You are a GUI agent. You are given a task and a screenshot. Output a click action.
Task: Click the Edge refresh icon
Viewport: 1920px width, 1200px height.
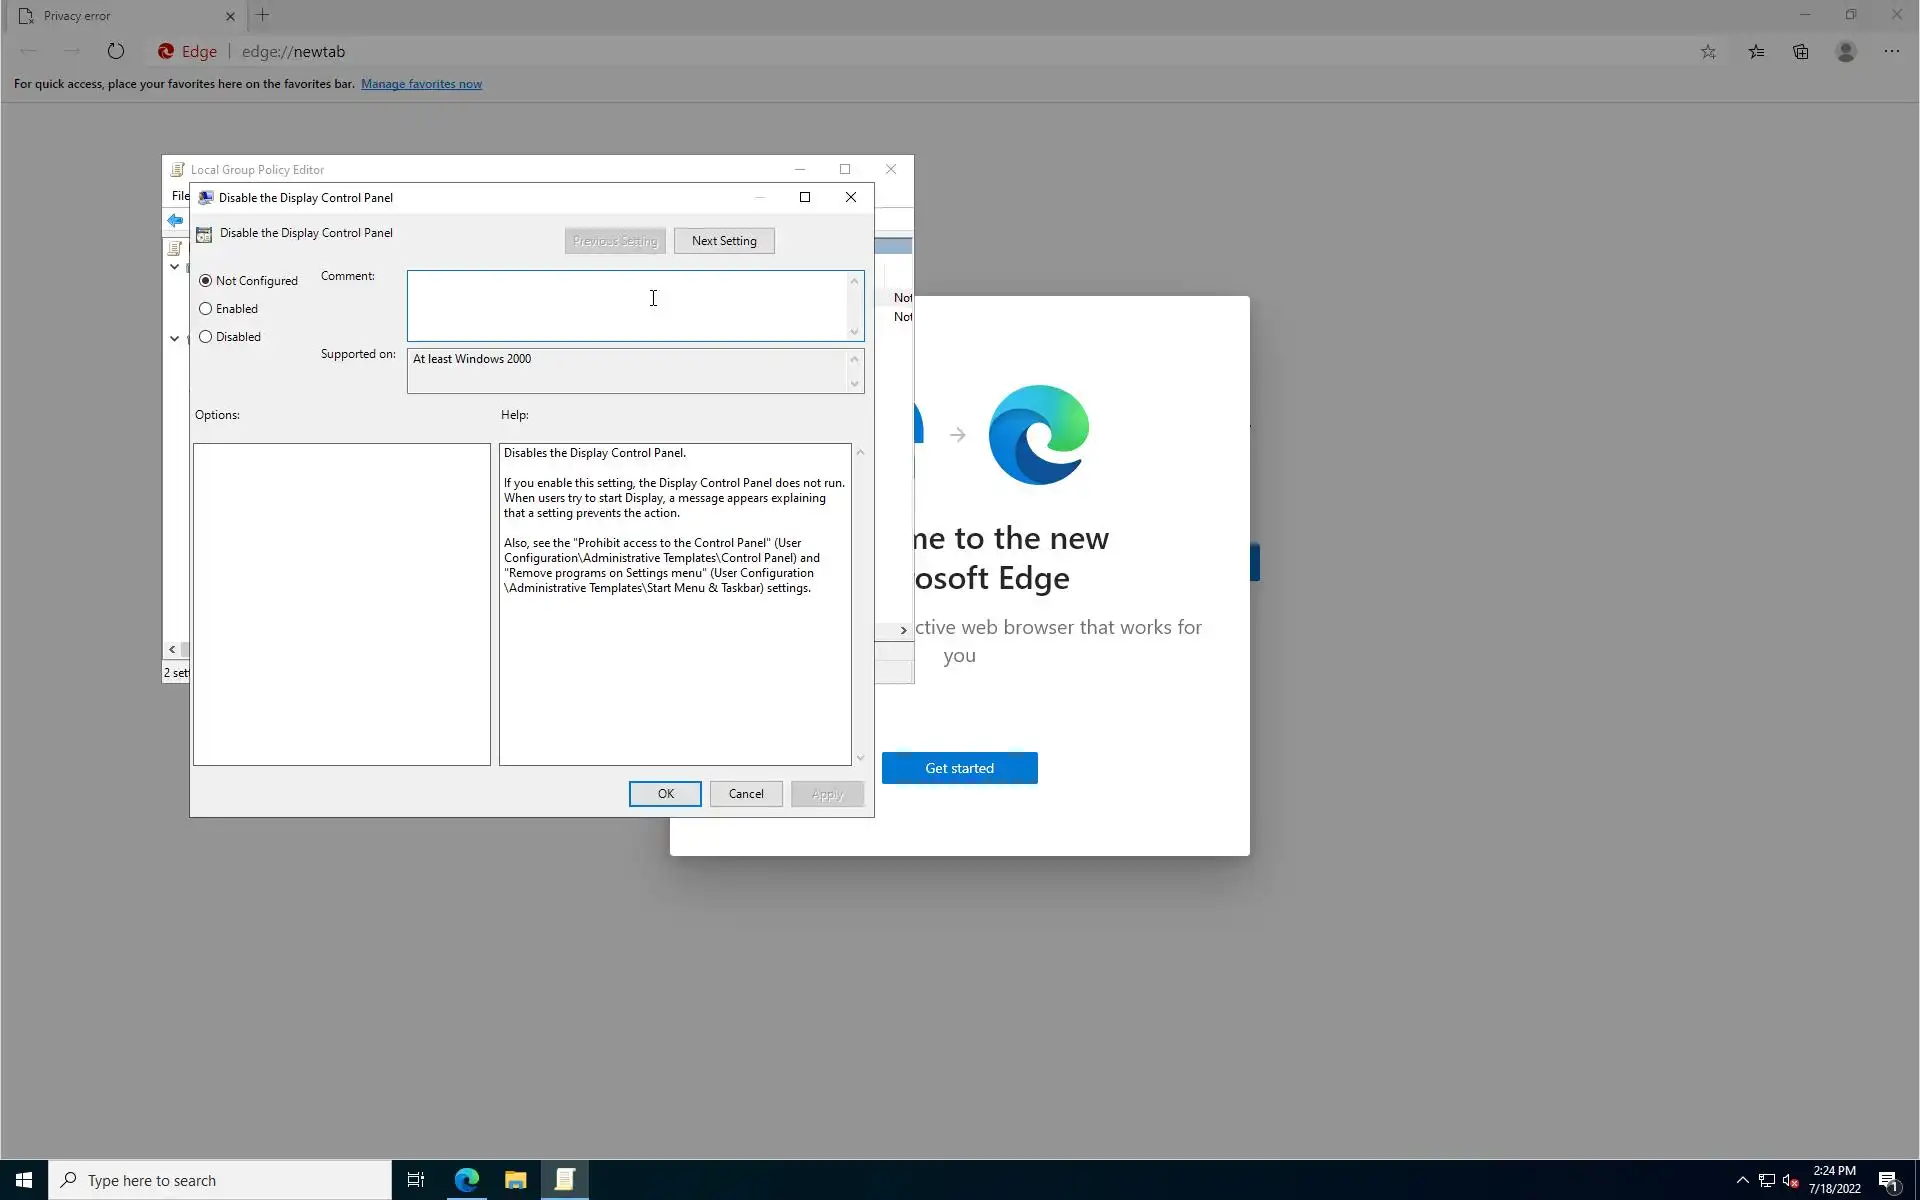click(116, 51)
